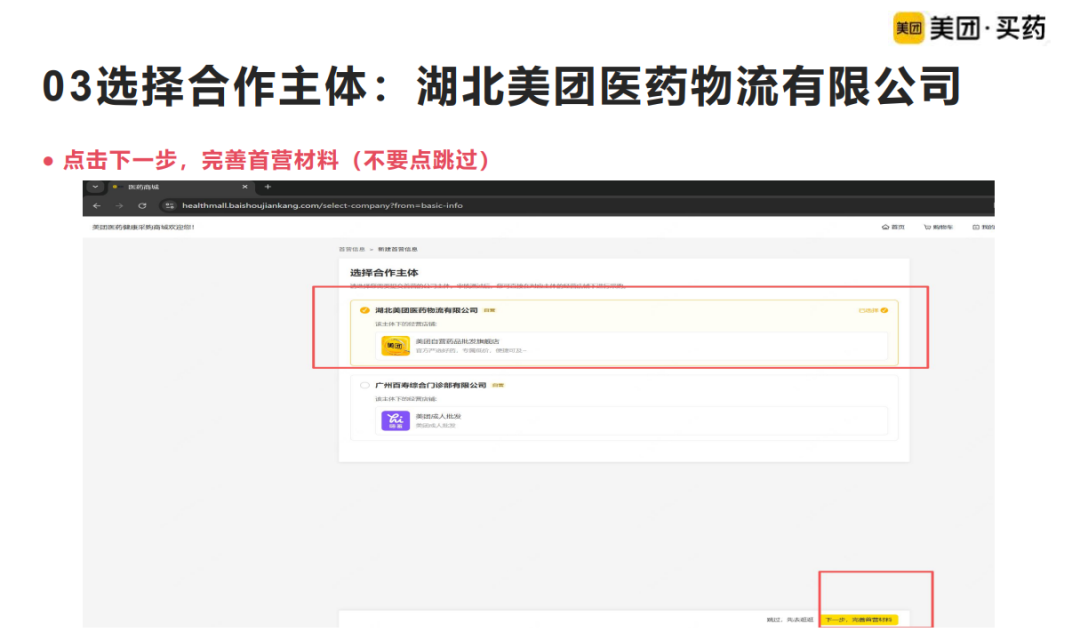Click the browser forward arrow
Image resolution: width=1080 pixels, height=632 pixels.
point(119,206)
